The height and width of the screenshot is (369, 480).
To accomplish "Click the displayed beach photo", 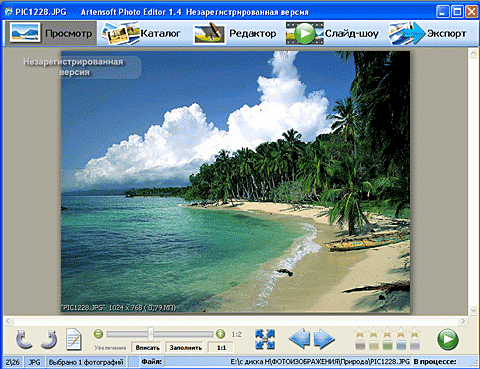I will click(235, 182).
